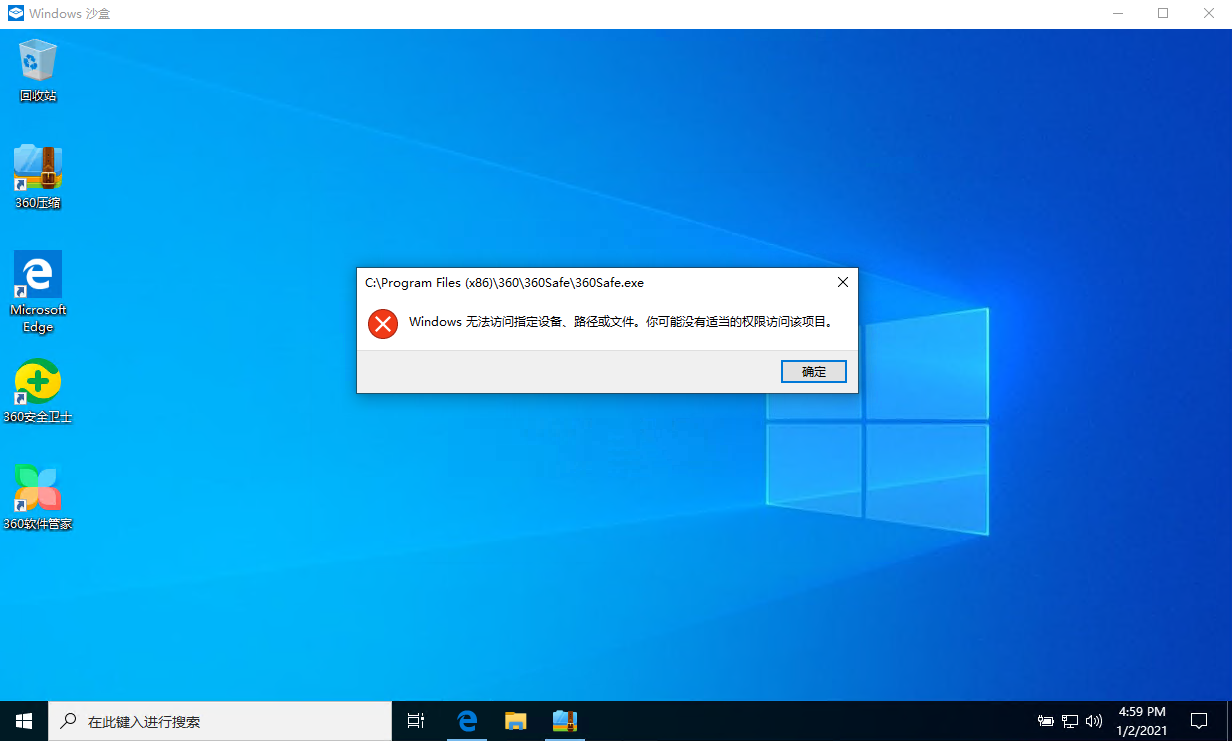Viewport: 1232px width, 741px height.
Task: Check the battery status tray icon
Action: (x=1046, y=721)
